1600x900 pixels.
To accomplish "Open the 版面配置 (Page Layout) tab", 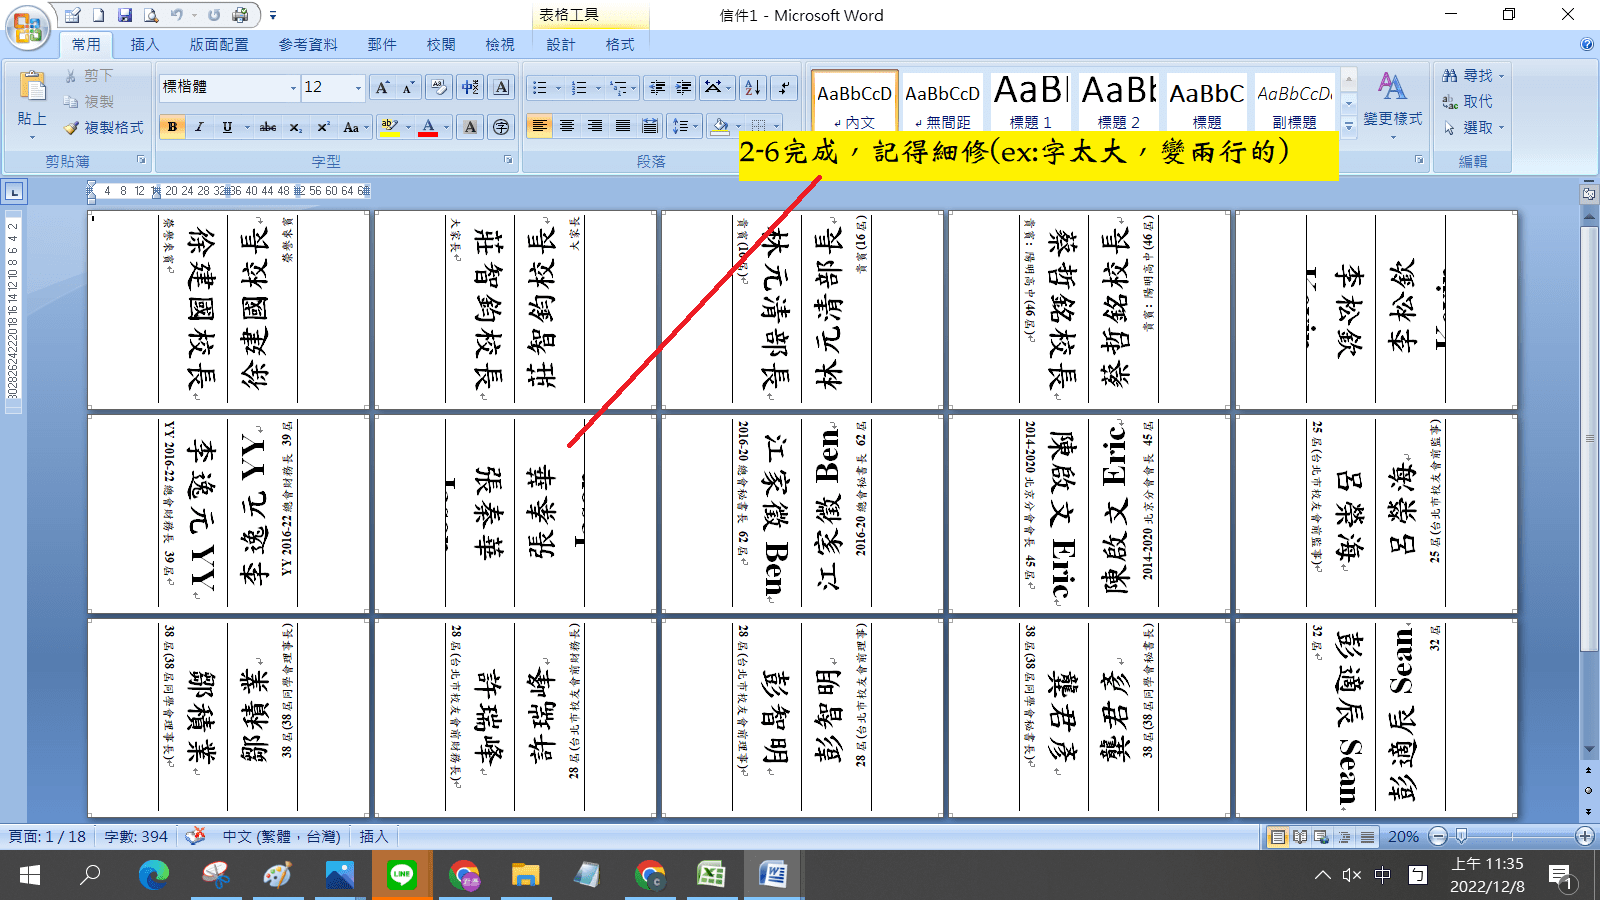I will (x=219, y=45).
